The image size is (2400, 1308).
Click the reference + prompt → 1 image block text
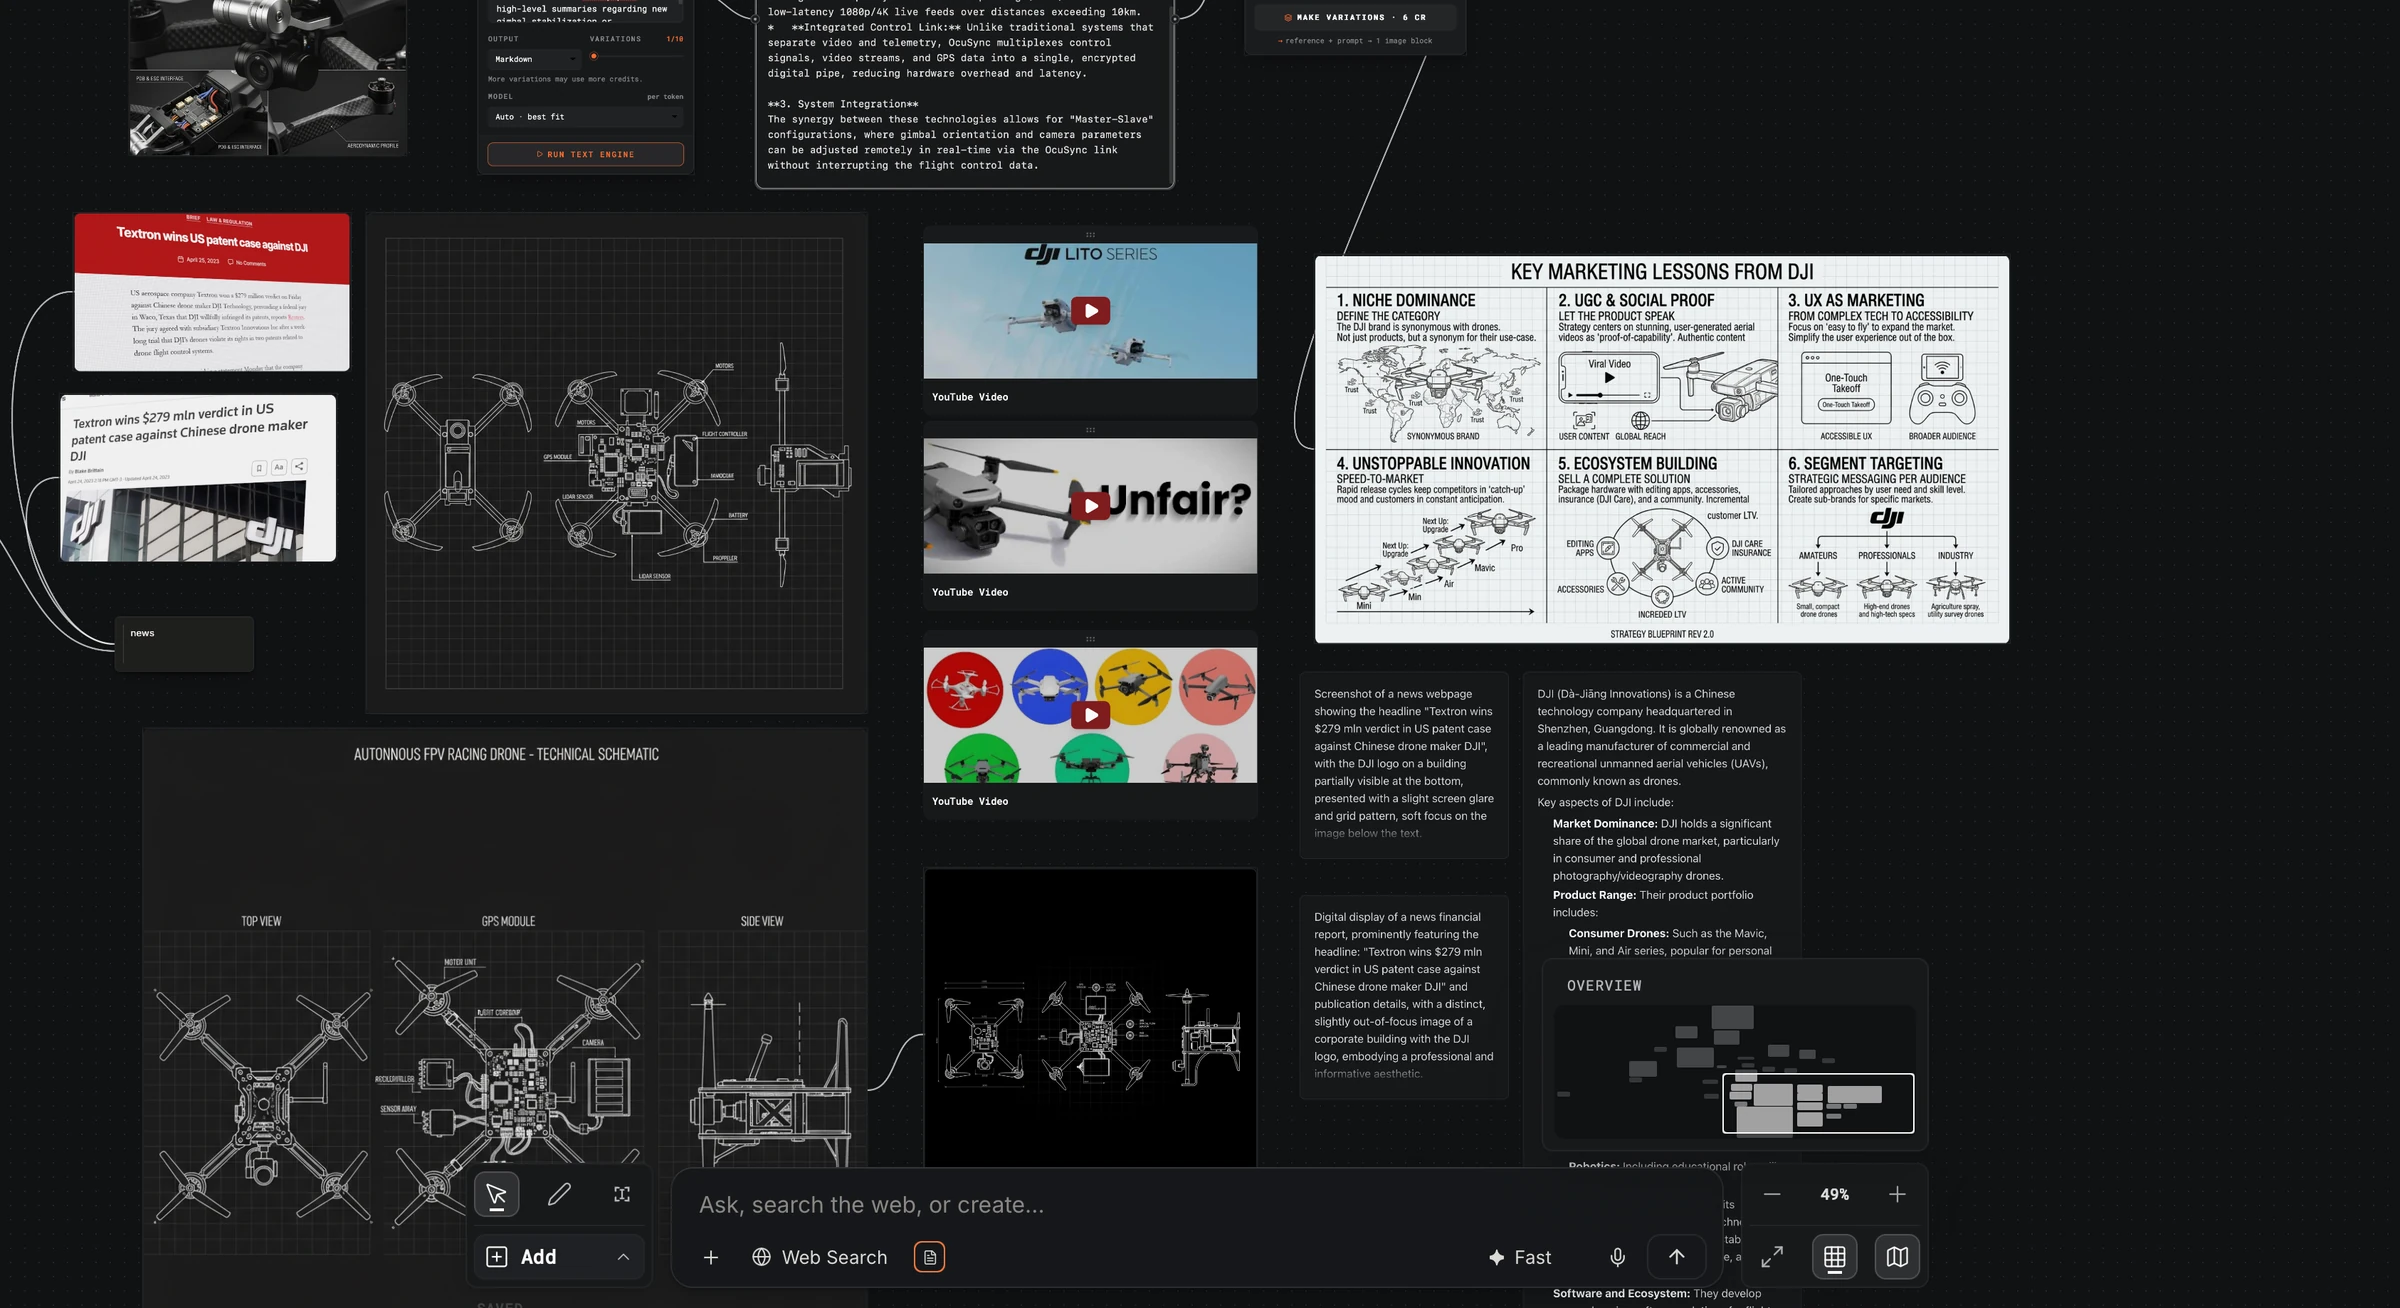[x=1355, y=41]
